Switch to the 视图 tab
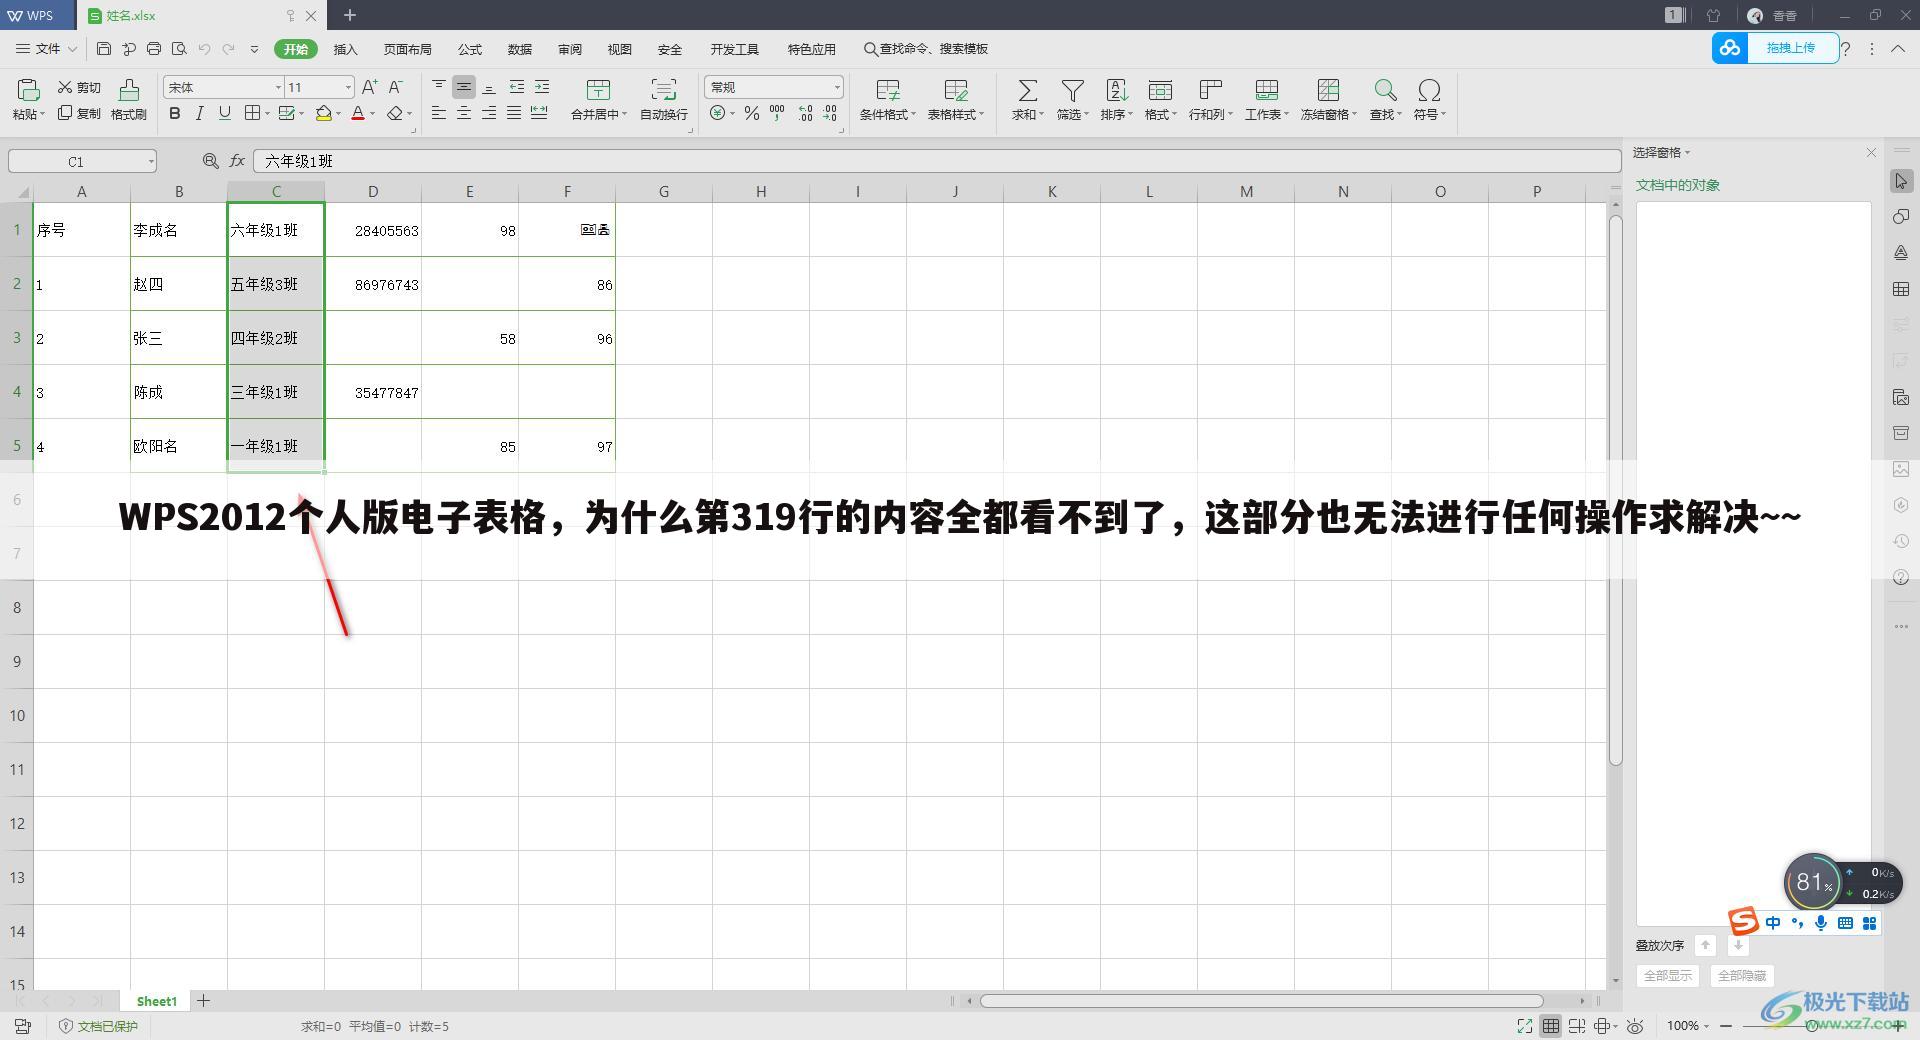The width and height of the screenshot is (1920, 1040). [620, 49]
